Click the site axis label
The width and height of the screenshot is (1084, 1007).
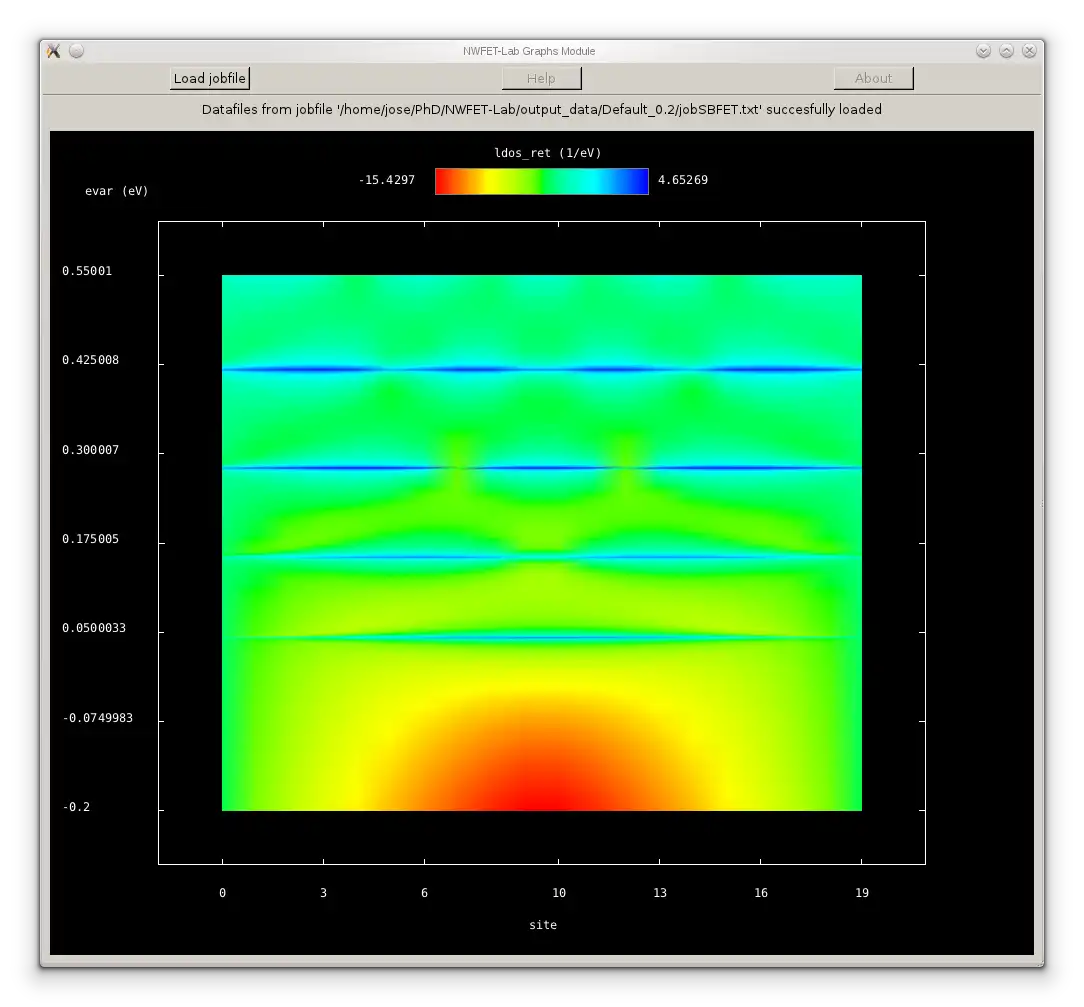point(542,925)
